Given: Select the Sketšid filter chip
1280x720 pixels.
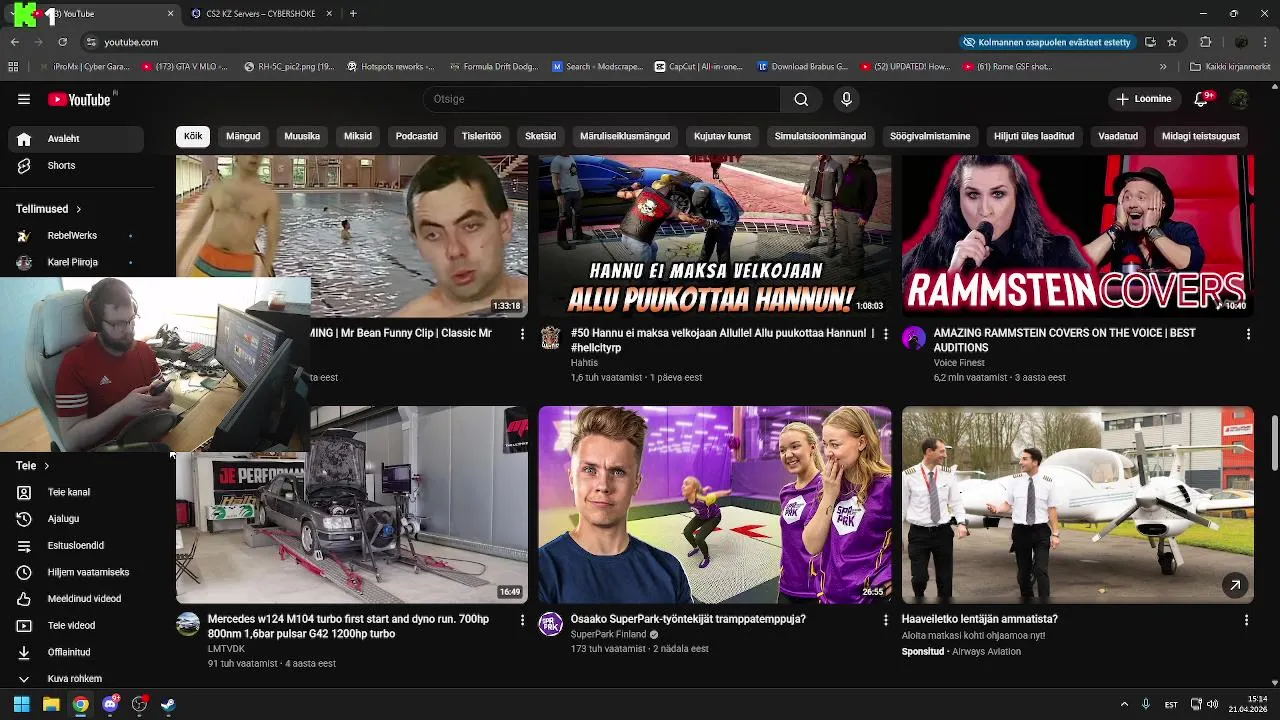Looking at the screenshot, I should [x=540, y=136].
